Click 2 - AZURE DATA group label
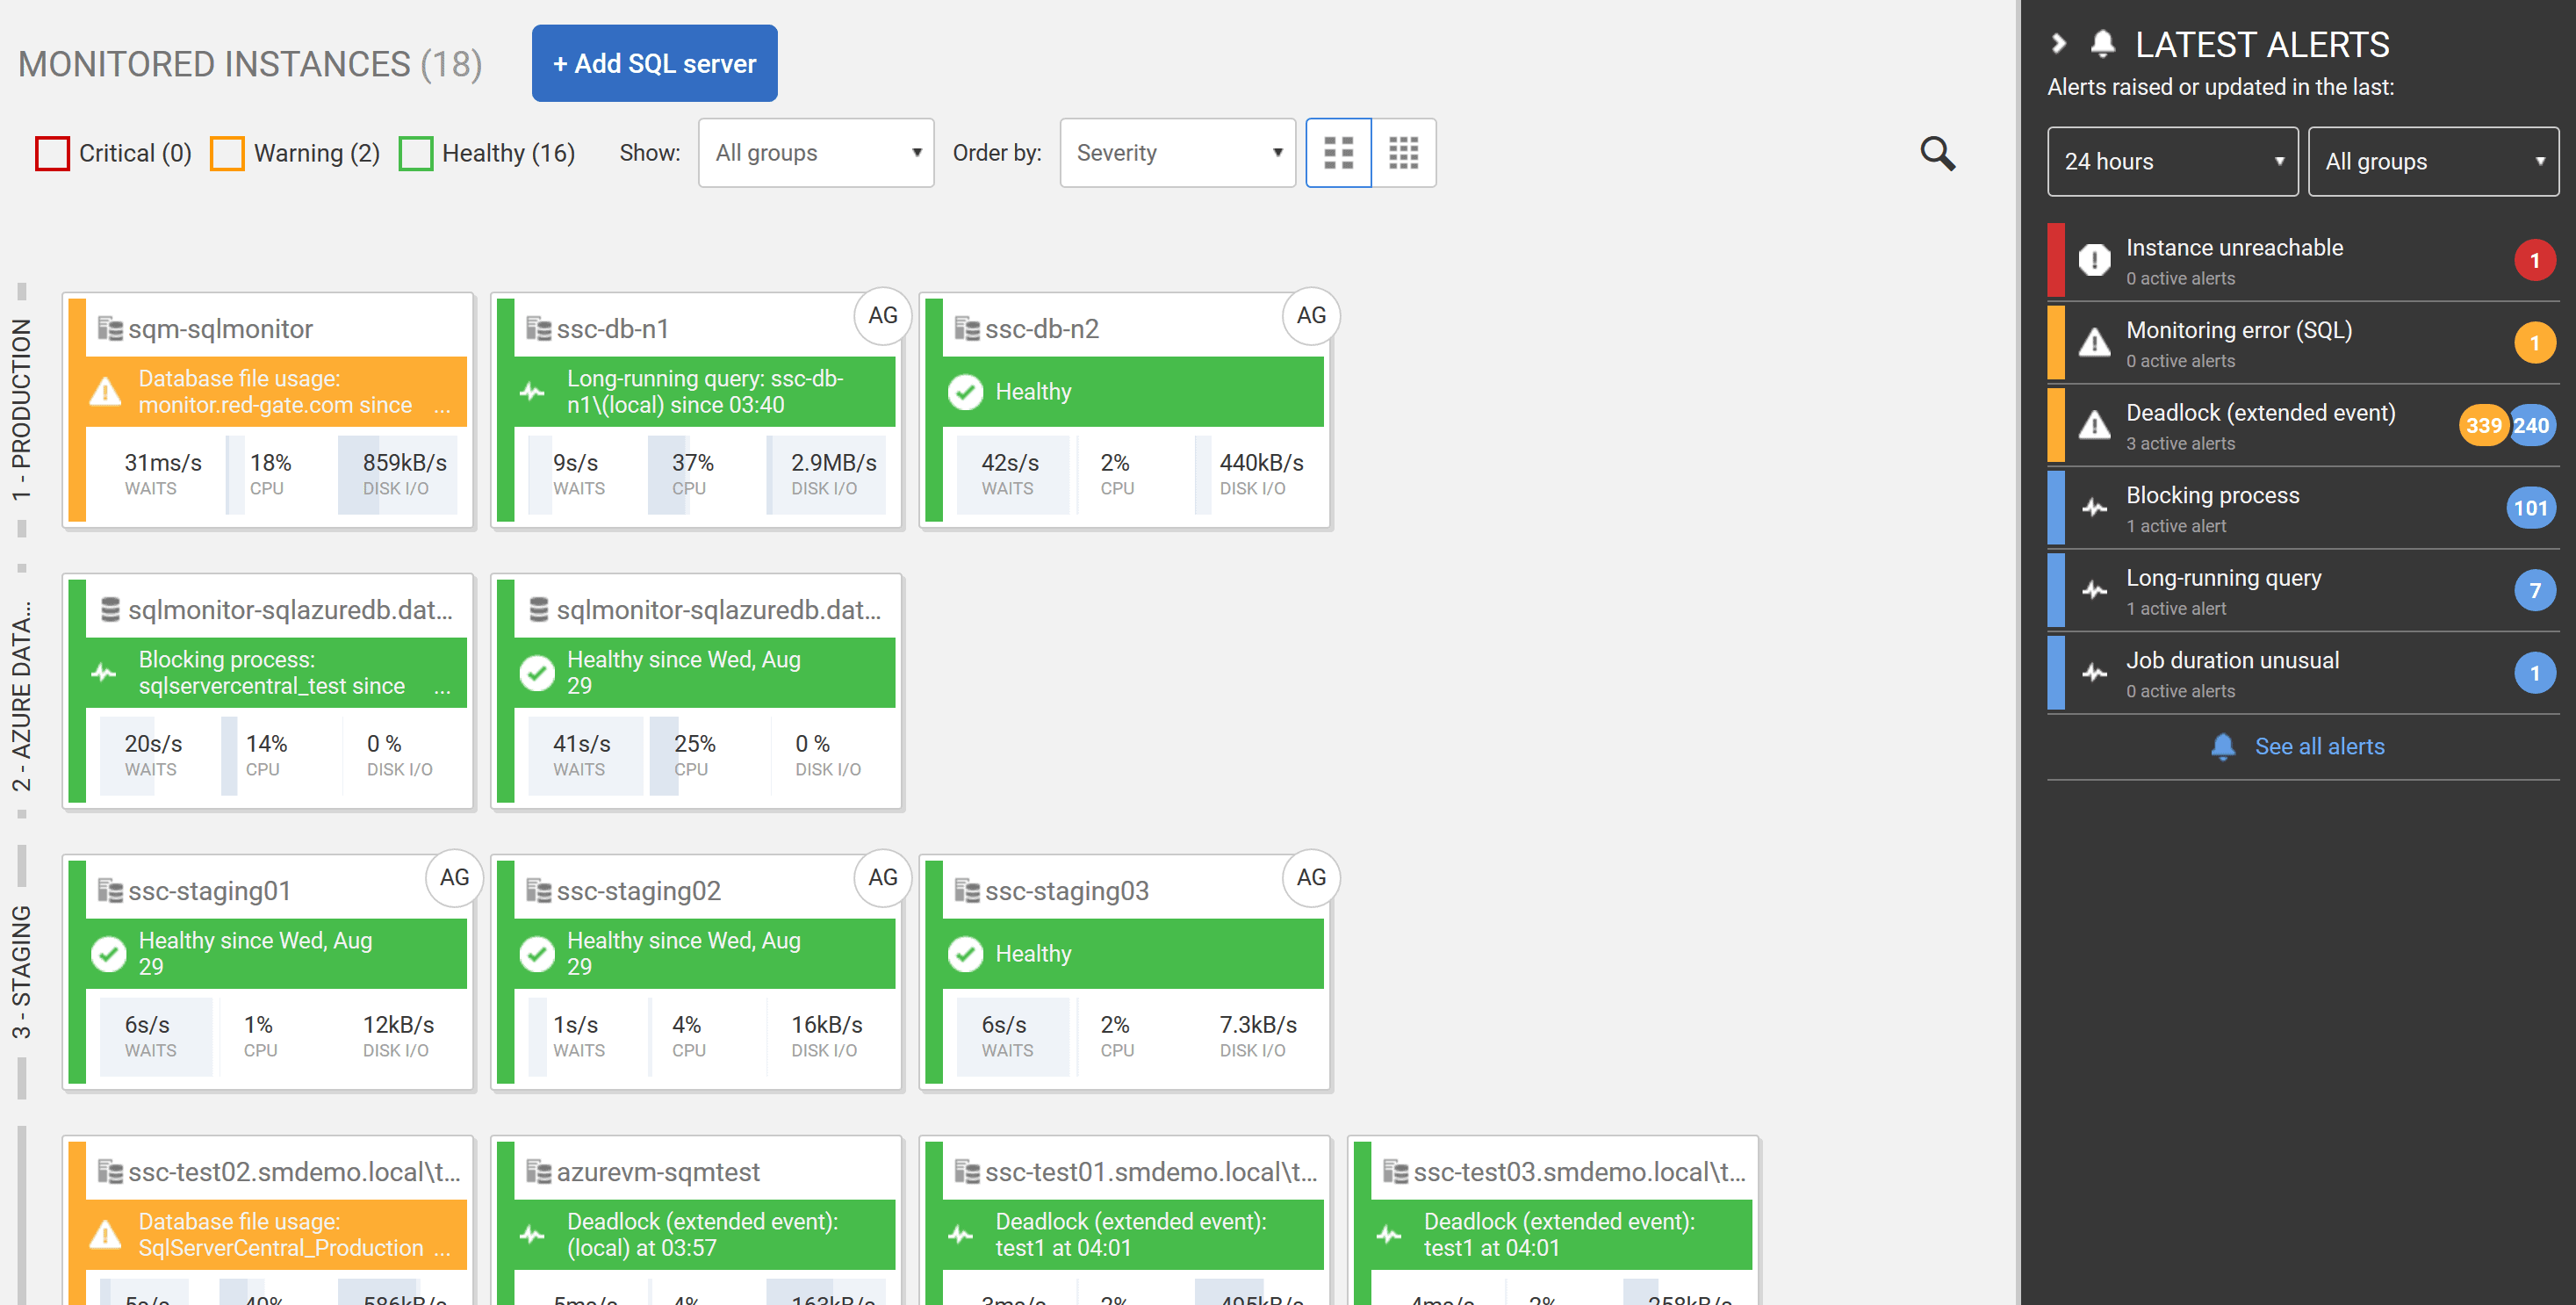This screenshot has height=1305, width=2576. tap(21, 697)
